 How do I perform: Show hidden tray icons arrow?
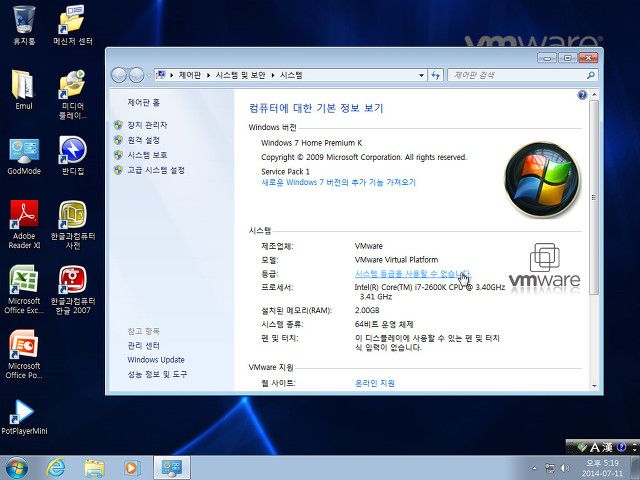(535, 468)
